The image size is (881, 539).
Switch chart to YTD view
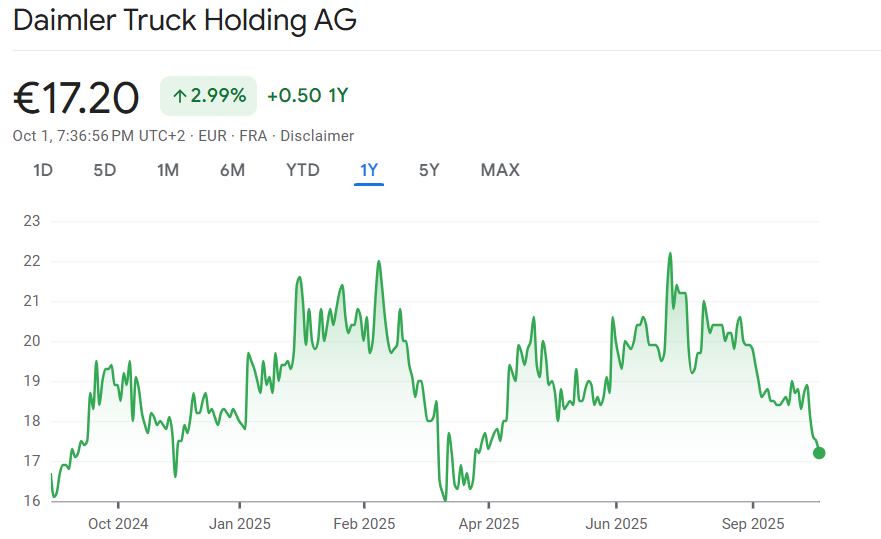[303, 170]
